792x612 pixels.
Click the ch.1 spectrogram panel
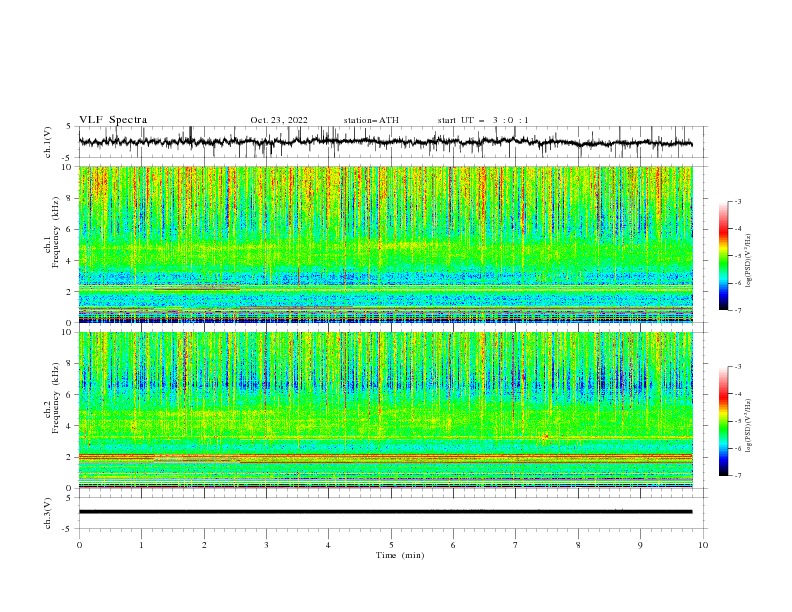pos(386,244)
